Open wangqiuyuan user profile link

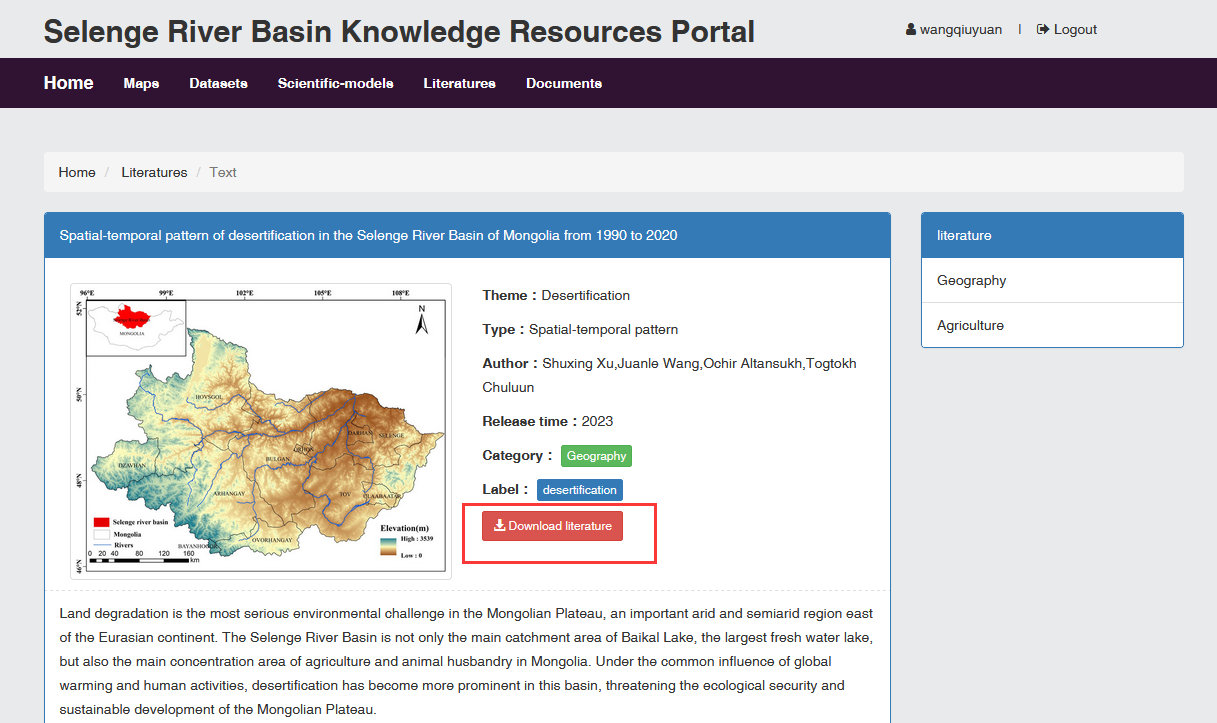click(954, 30)
